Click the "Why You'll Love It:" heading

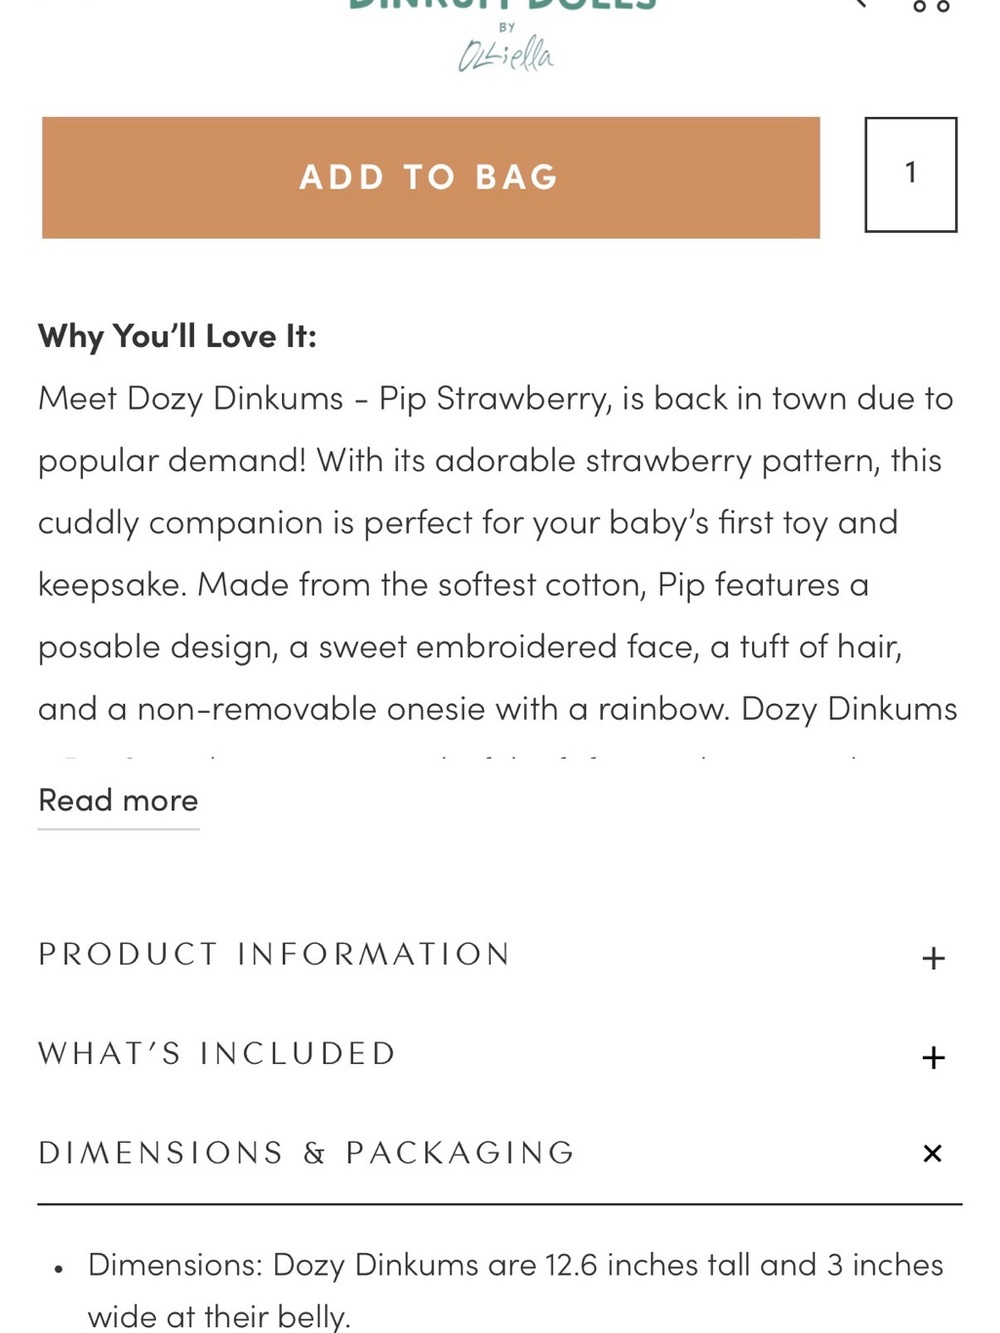[x=177, y=336]
